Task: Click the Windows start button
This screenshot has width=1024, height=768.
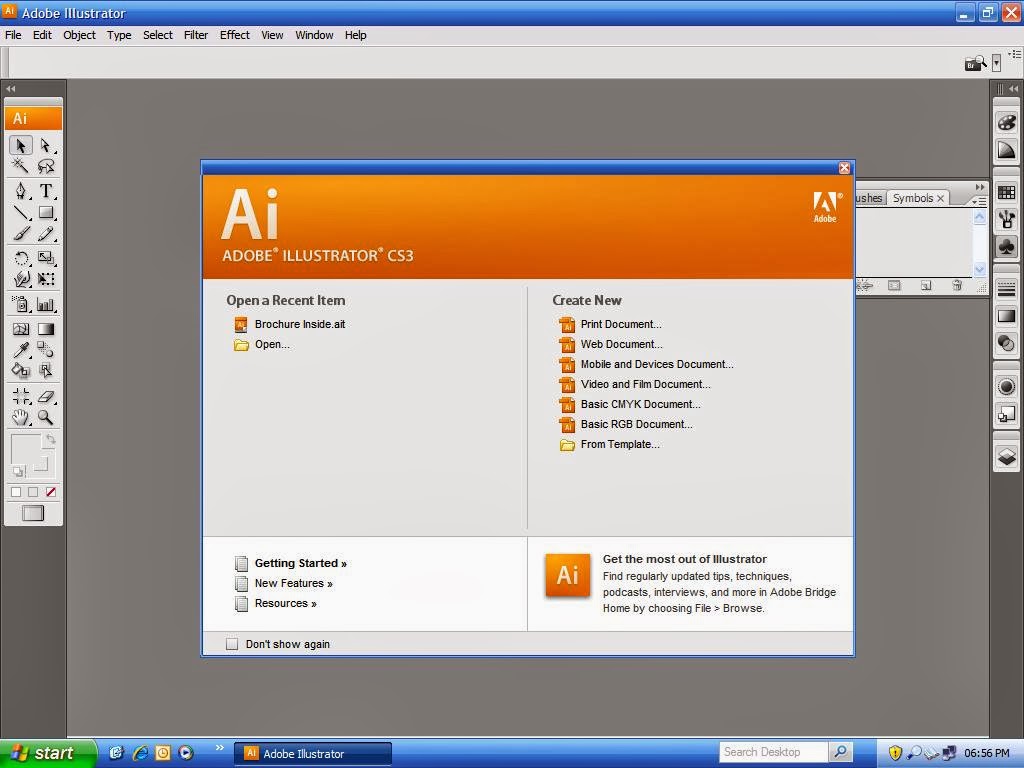Action: [48, 753]
